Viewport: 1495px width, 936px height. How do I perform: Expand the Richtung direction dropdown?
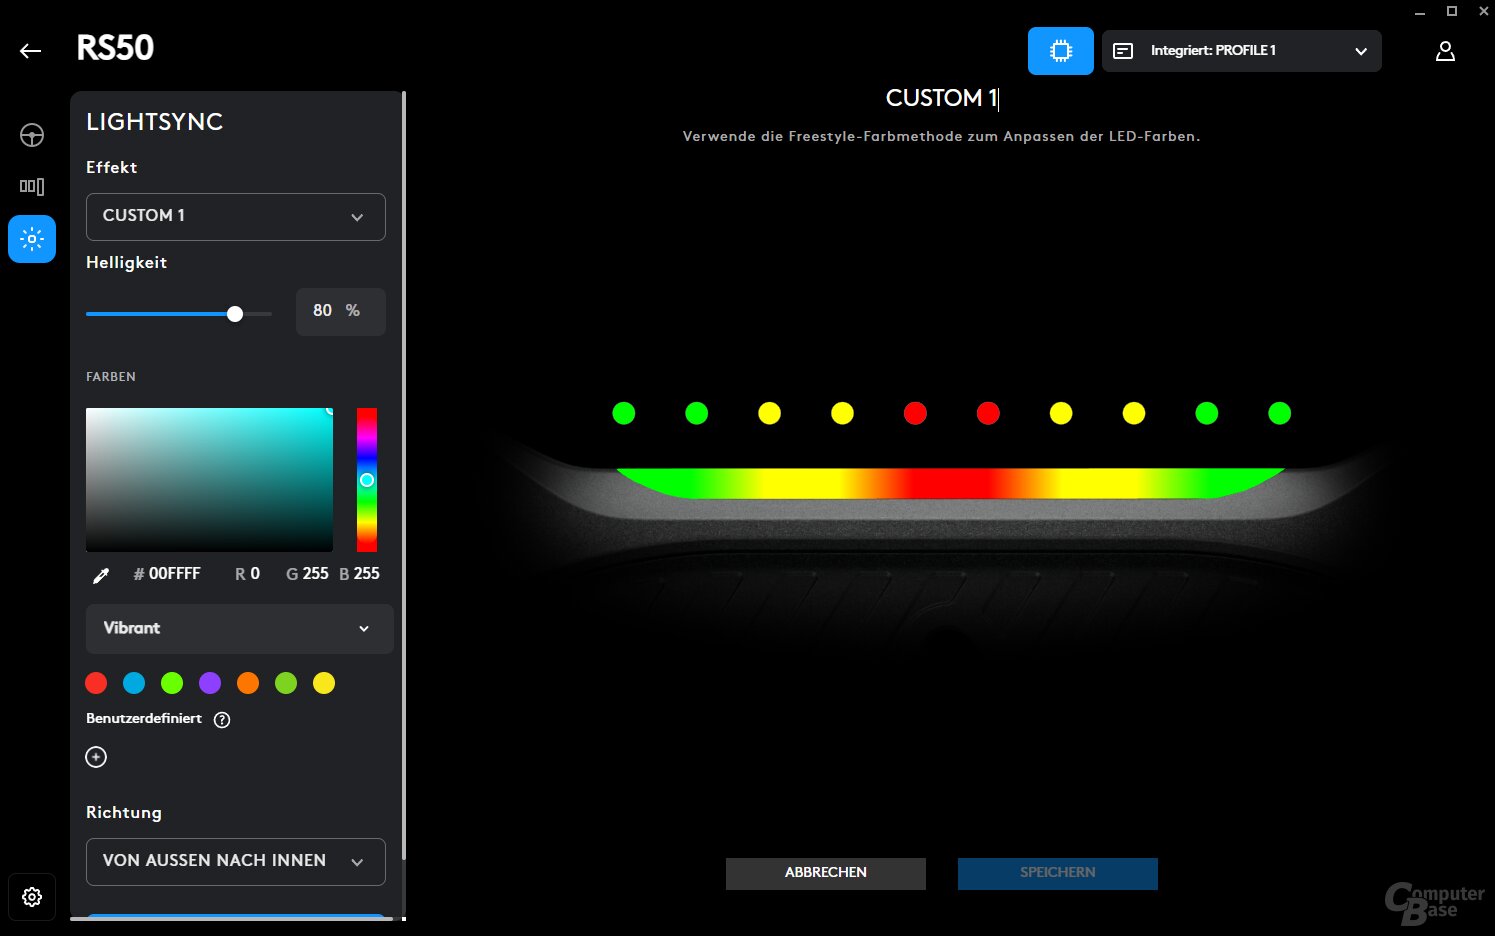click(235, 861)
